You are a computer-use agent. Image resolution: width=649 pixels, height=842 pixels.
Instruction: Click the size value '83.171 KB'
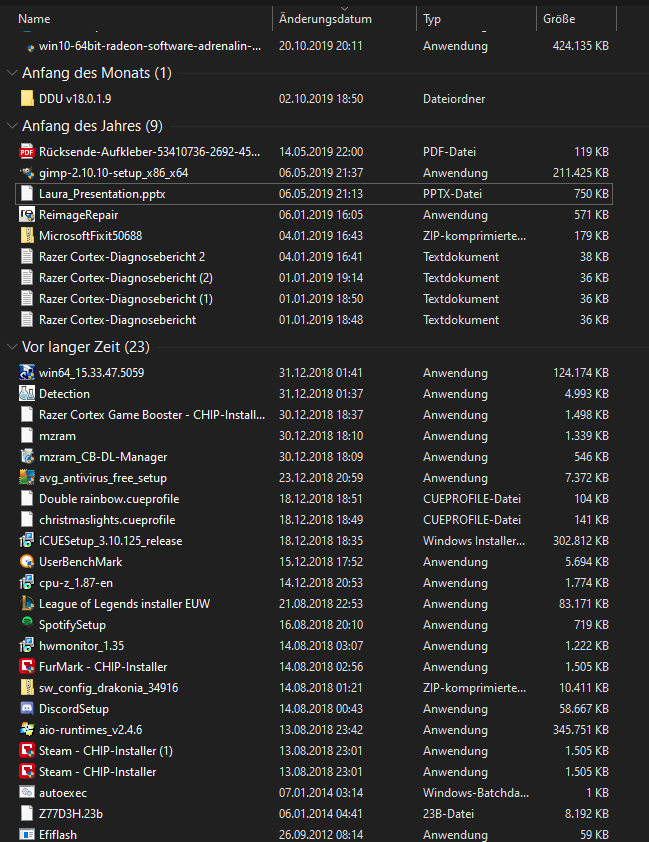584,604
